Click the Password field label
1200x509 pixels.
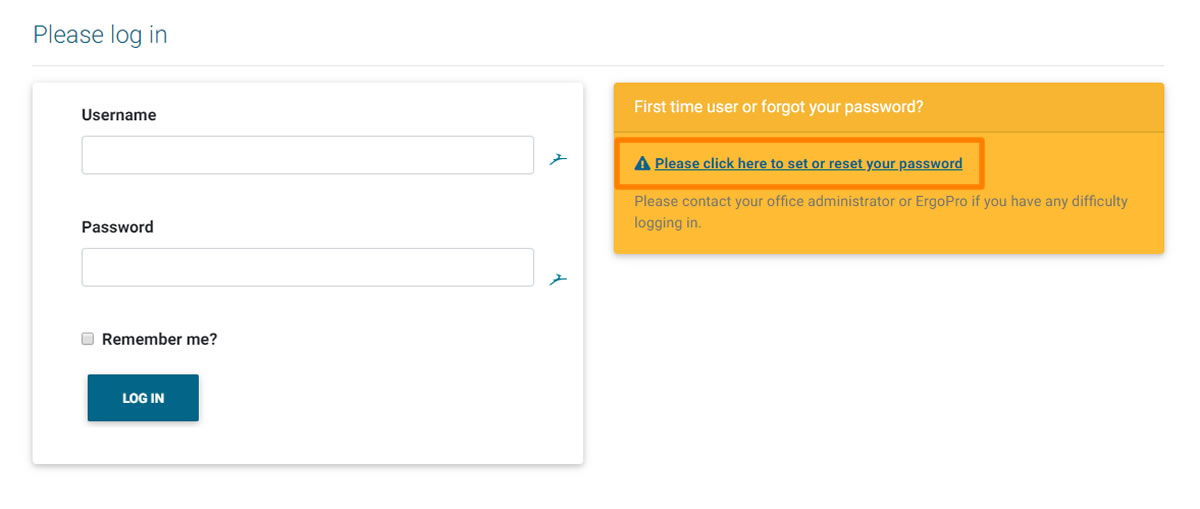click(118, 227)
